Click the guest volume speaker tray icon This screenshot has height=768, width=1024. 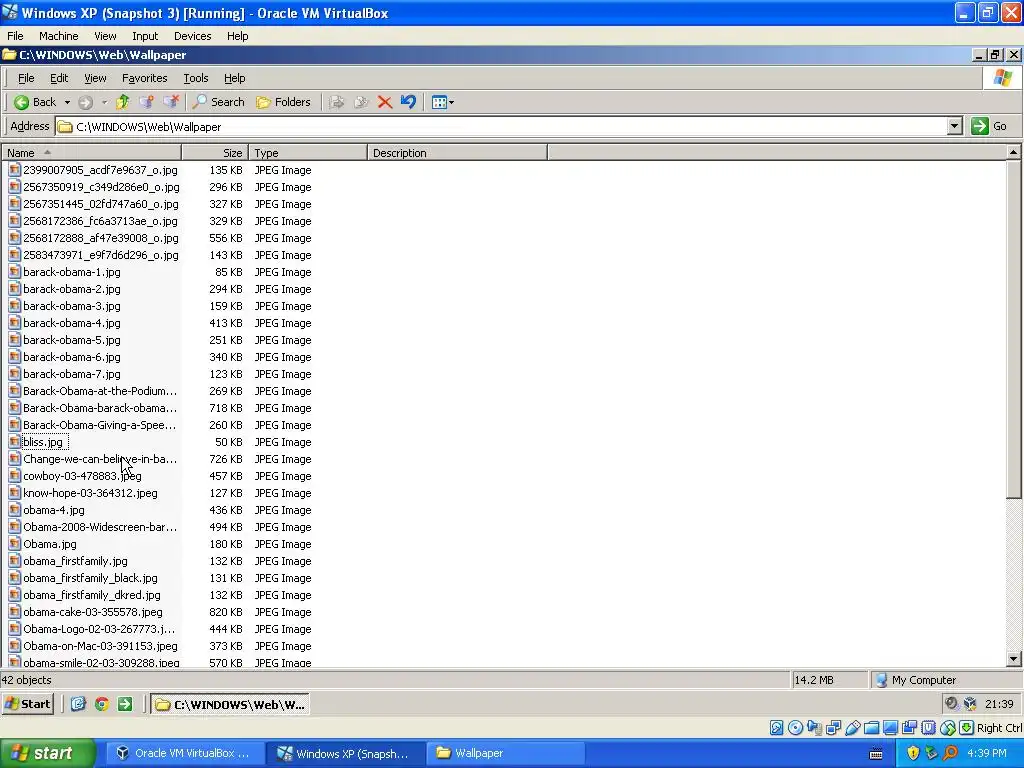[x=952, y=703]
